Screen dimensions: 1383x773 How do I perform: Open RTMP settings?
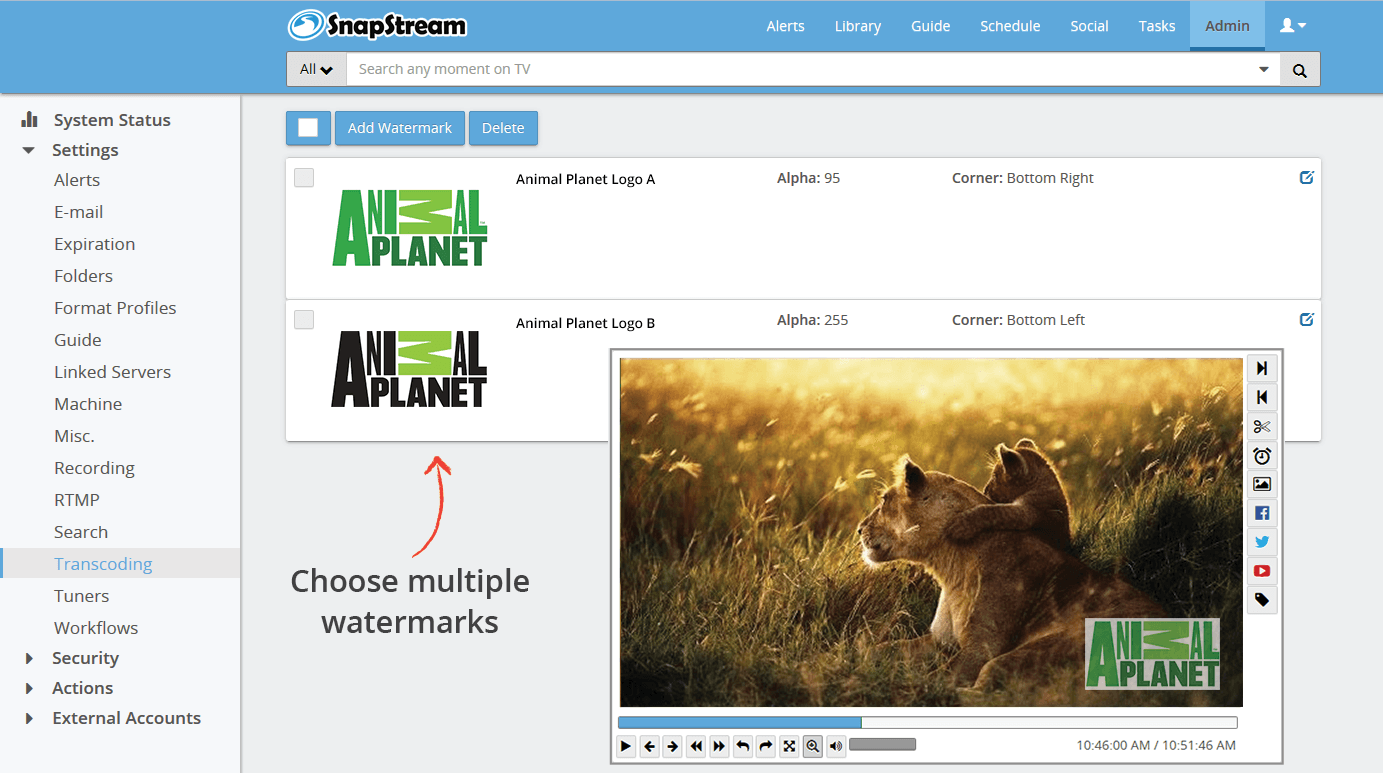[x=77, y=500]
